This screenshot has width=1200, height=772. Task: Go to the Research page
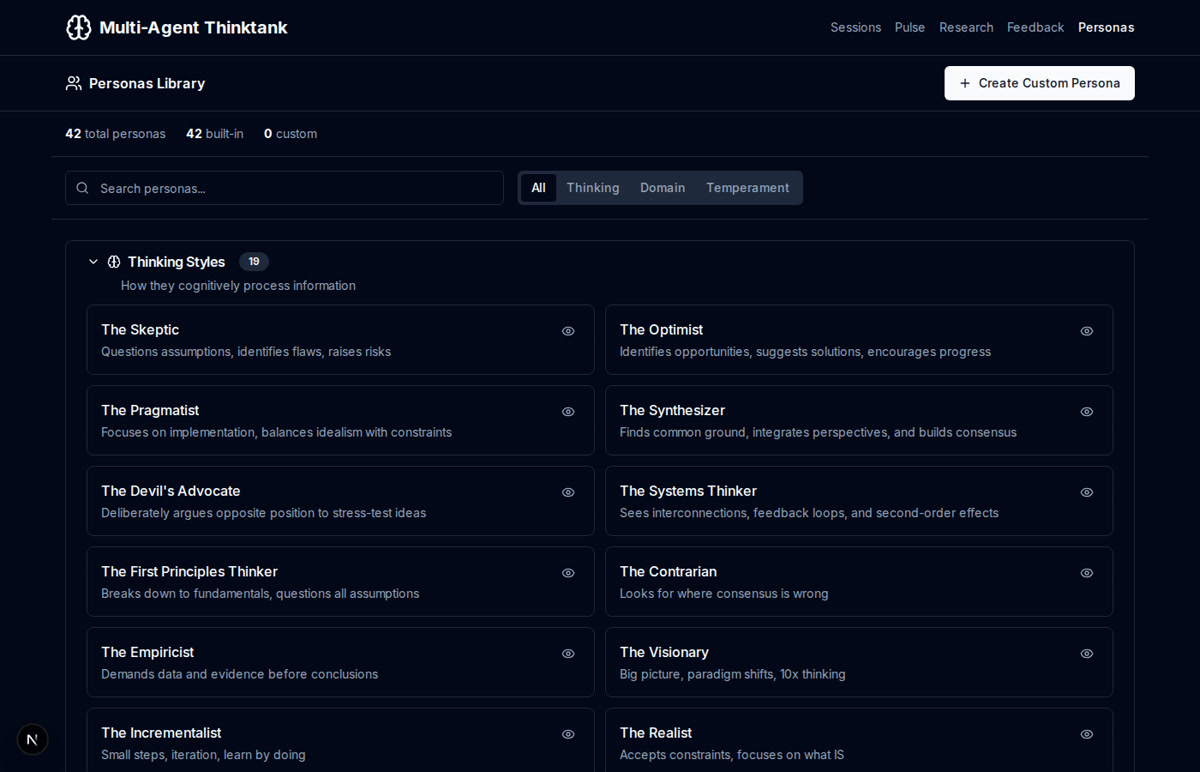966,27
